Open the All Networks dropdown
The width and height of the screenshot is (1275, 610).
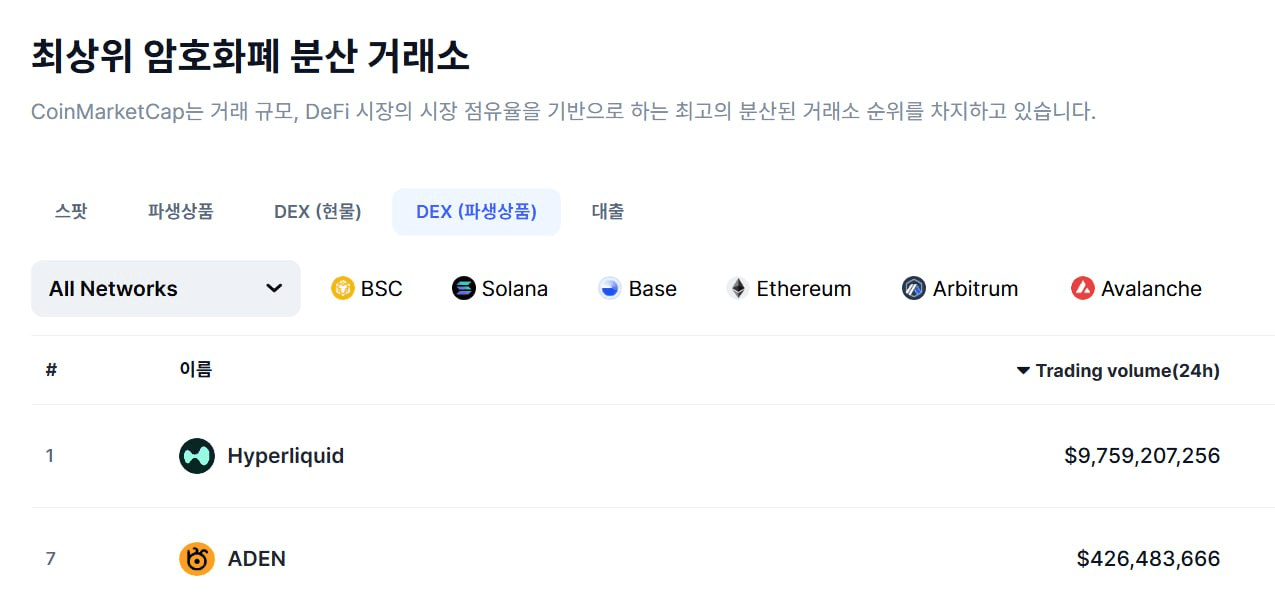(166, 289)
